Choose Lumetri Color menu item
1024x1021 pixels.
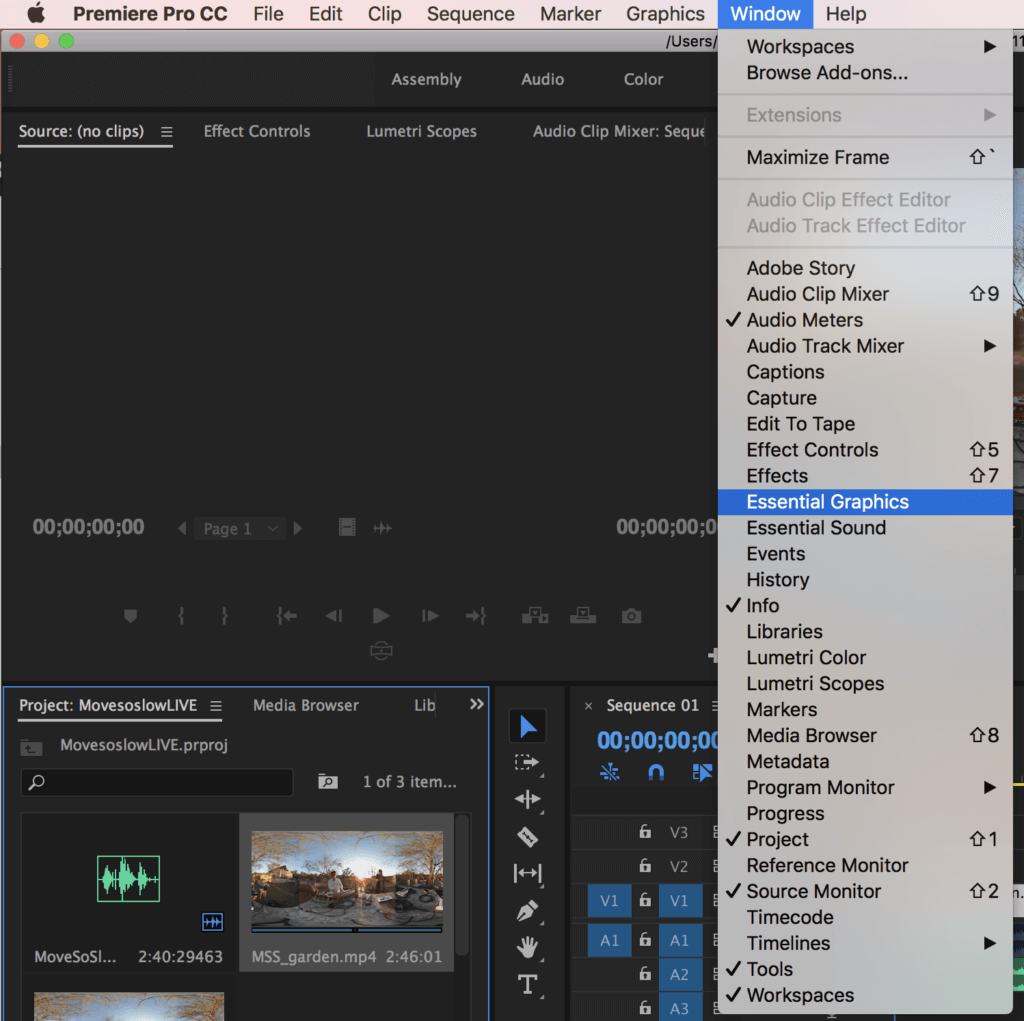(x=865, y=657)
